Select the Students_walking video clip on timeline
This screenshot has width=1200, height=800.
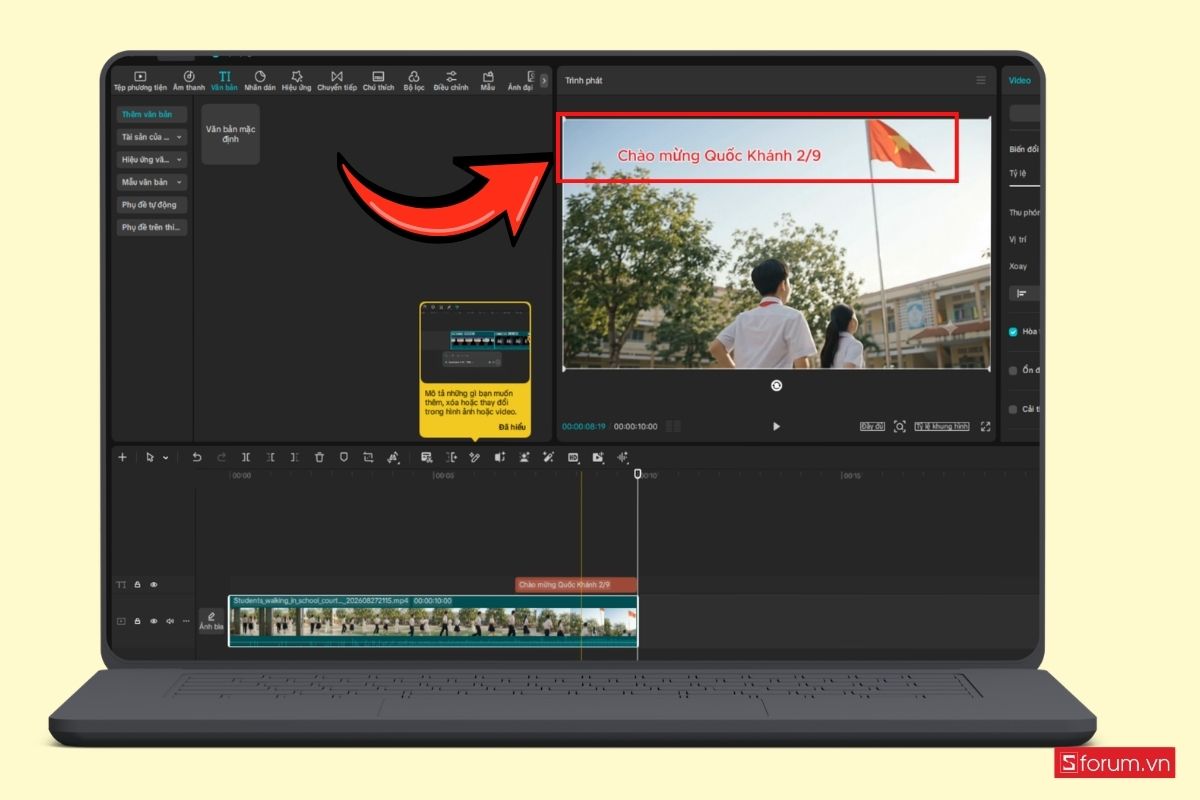433,621
